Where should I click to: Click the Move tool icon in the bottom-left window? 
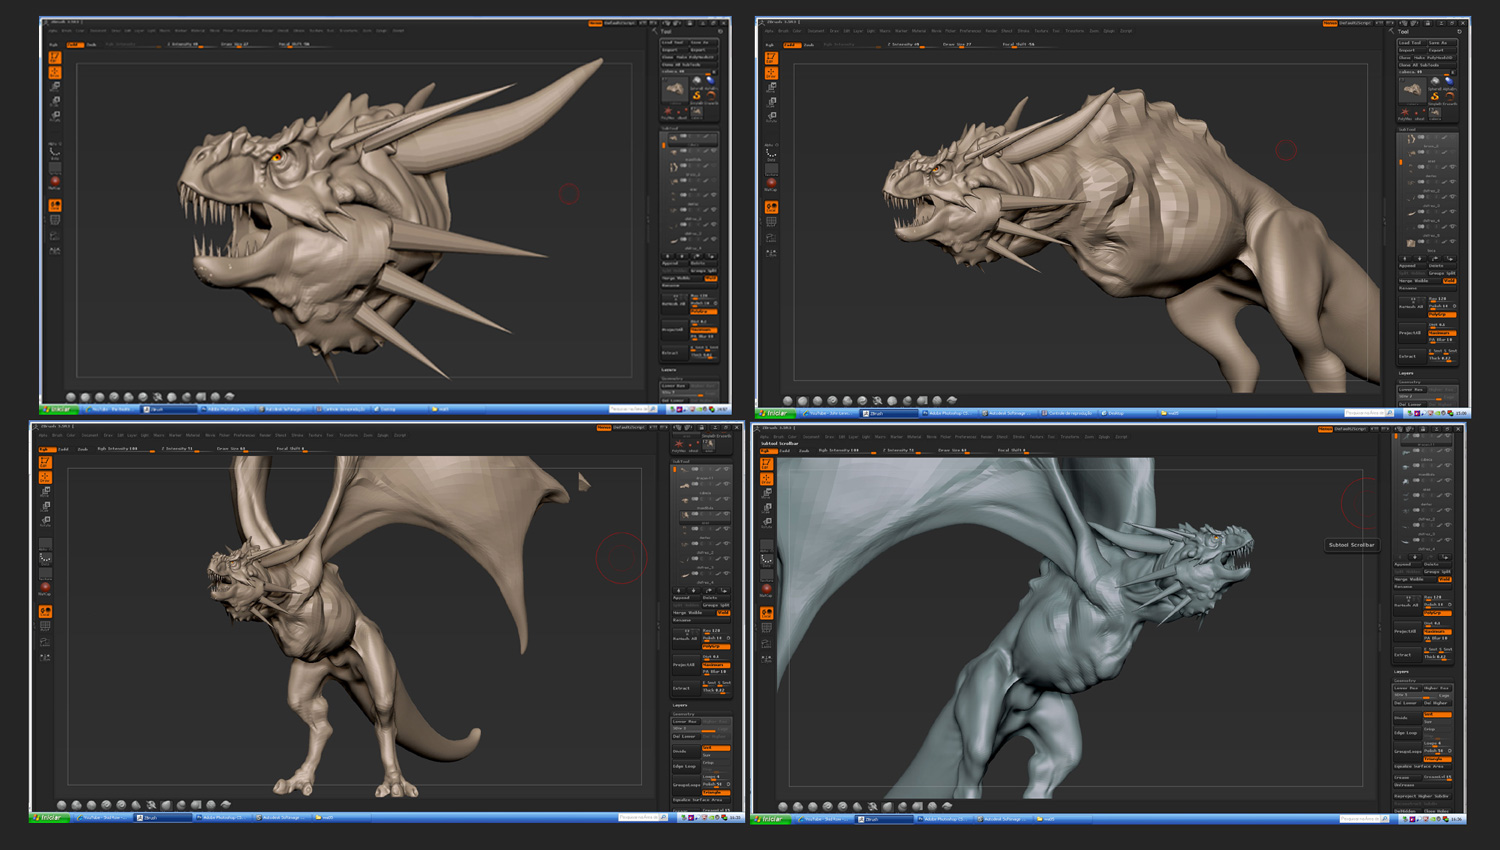coord(45,491)
